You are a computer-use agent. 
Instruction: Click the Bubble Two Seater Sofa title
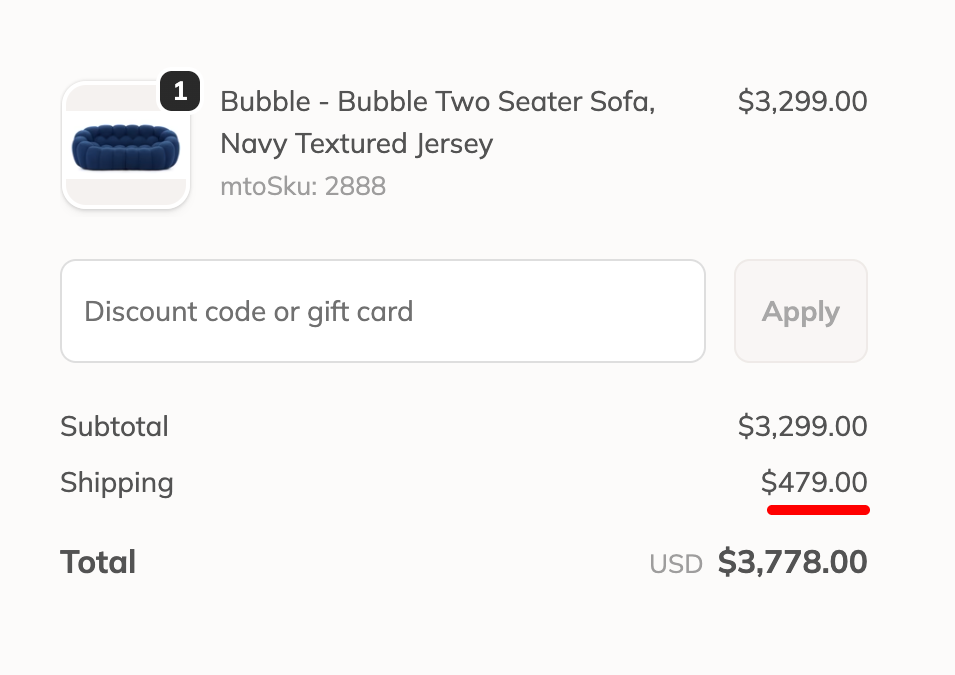(437, 102)
